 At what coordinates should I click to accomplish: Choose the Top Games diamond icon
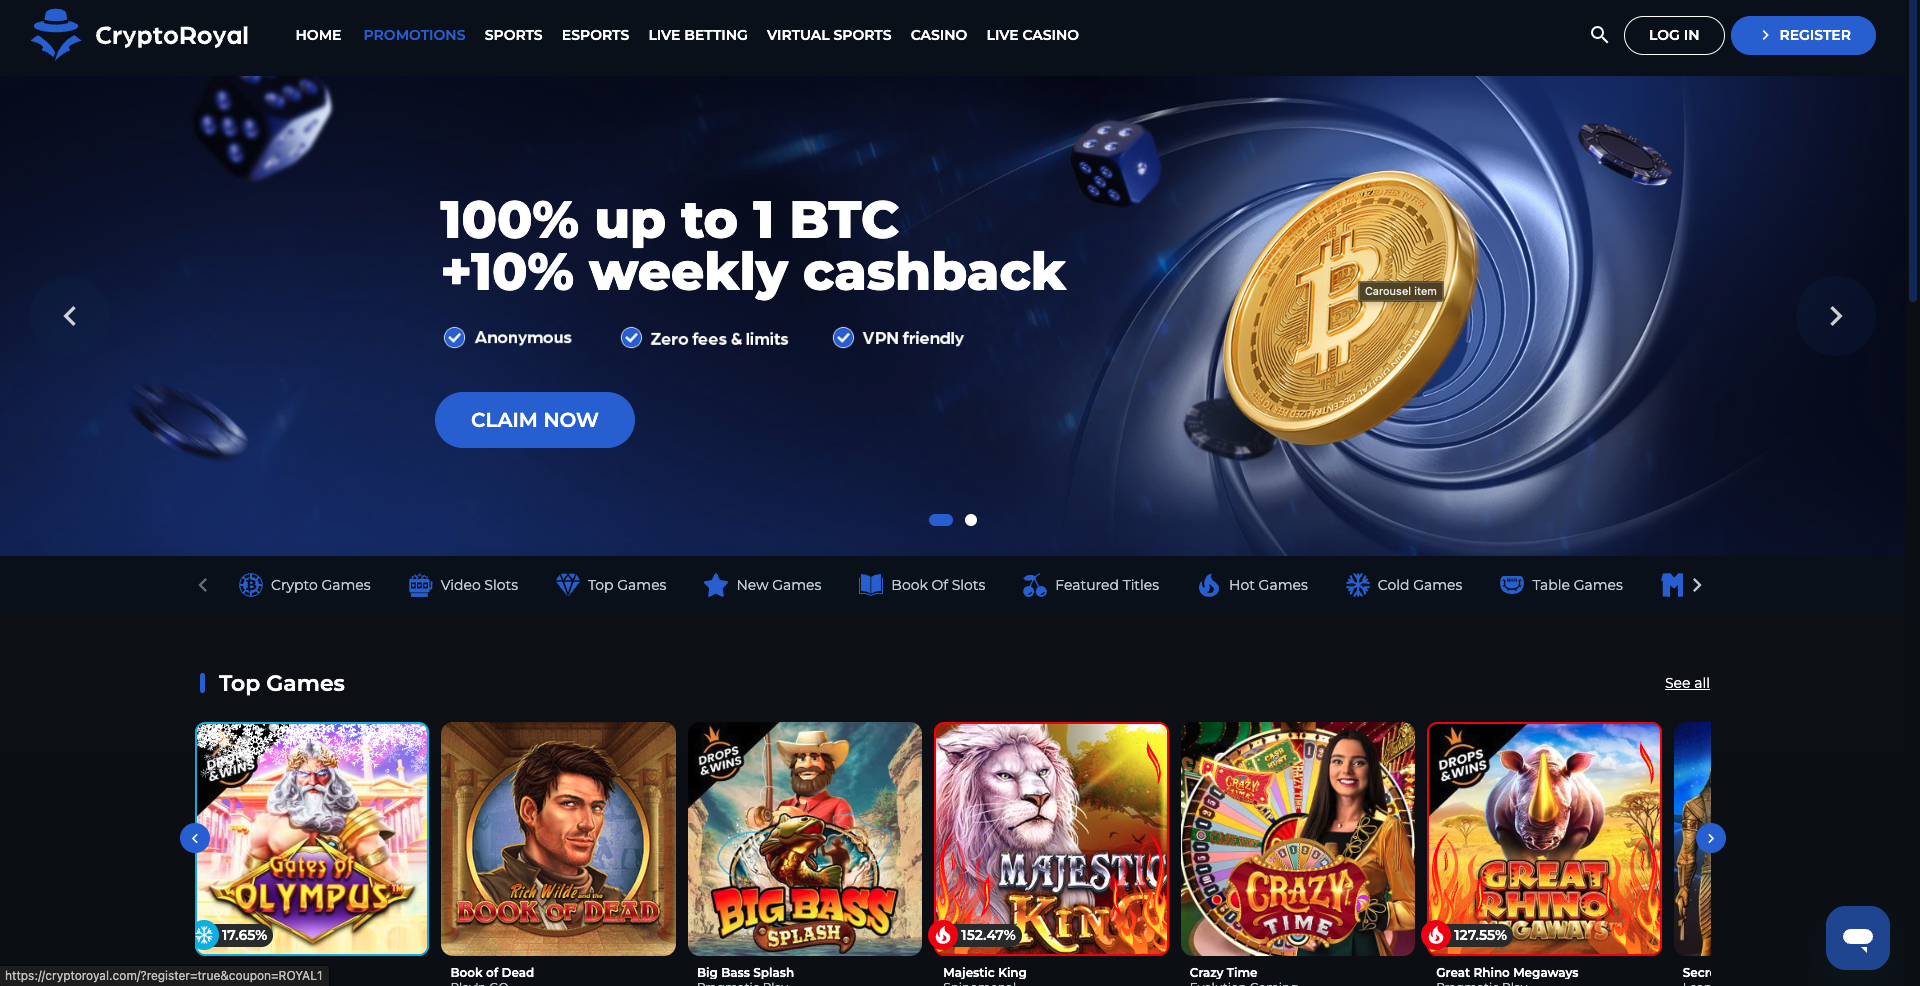click(x=567, y=585)
